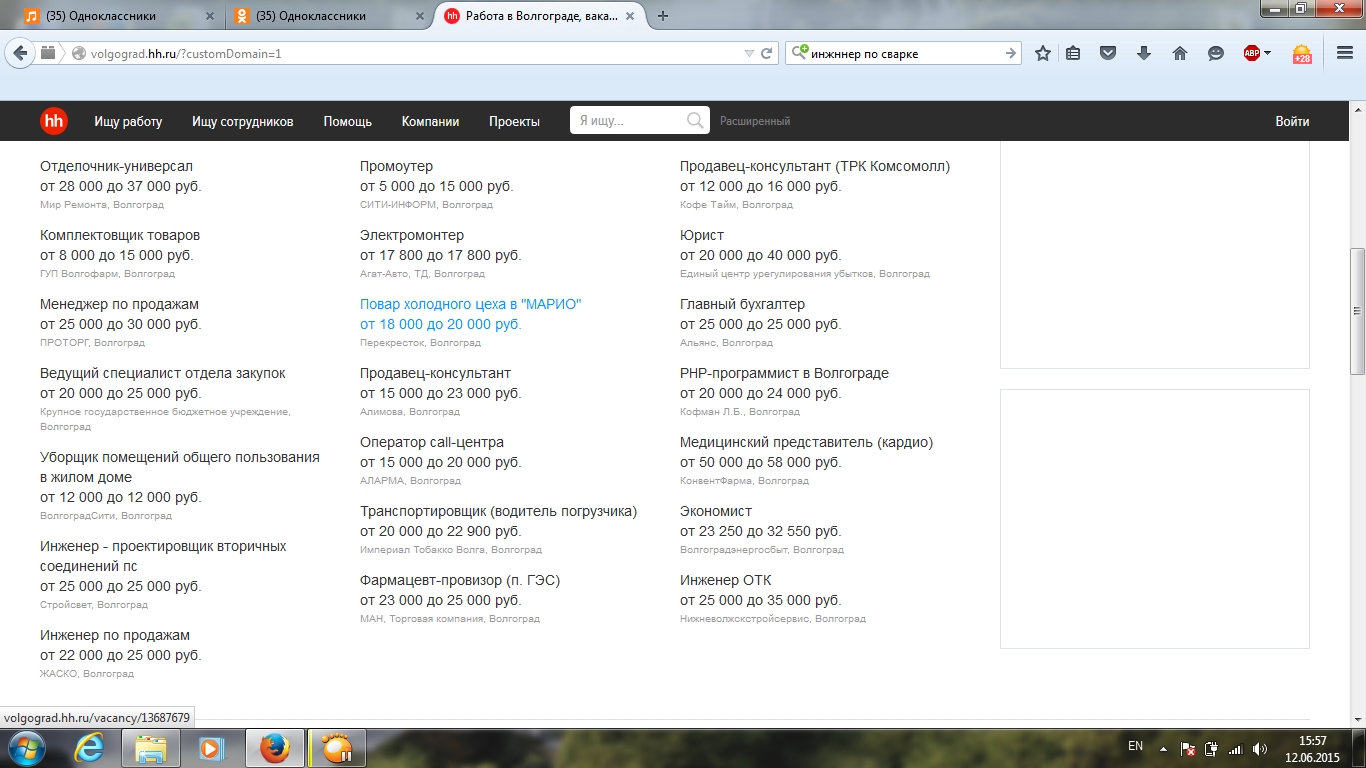Open the Менеджер по продажам vacancy

119,304
